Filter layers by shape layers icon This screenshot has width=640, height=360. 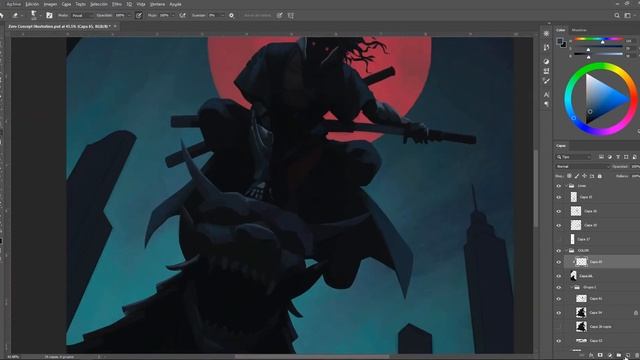(x=626, y=157)
